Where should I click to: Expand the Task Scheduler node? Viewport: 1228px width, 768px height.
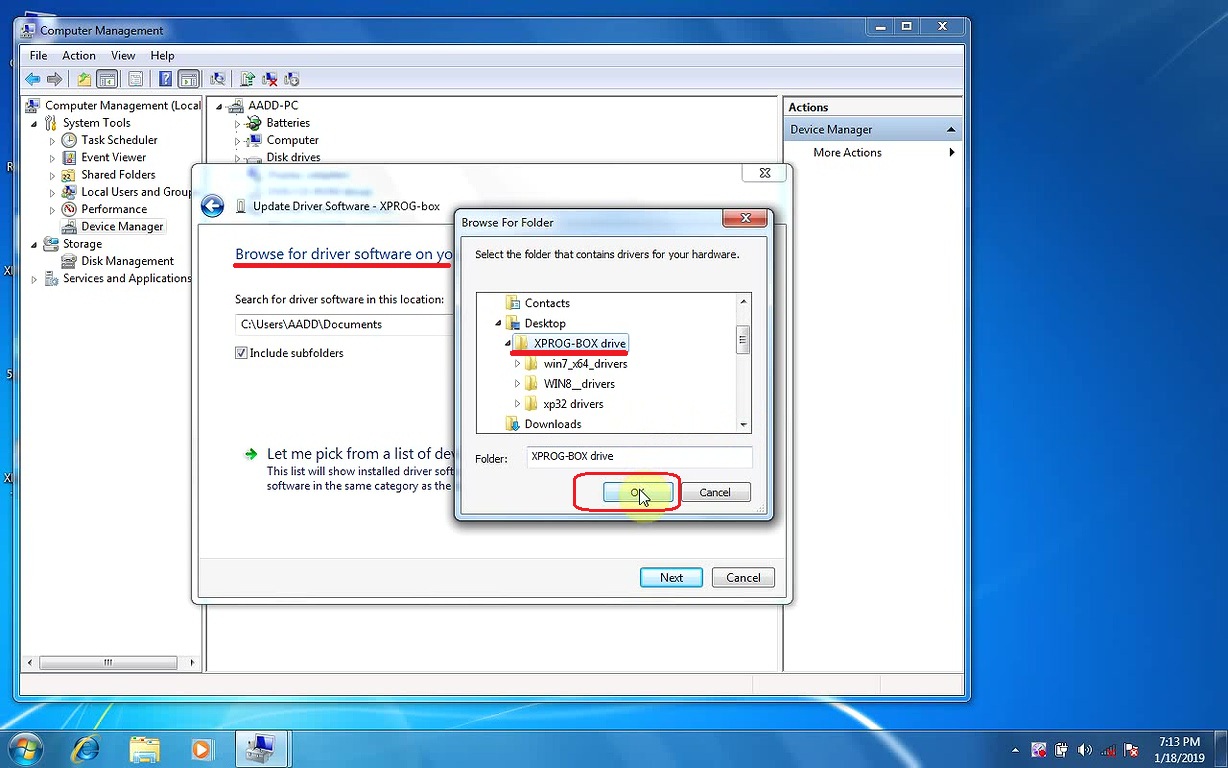click(x=52, y=141)
